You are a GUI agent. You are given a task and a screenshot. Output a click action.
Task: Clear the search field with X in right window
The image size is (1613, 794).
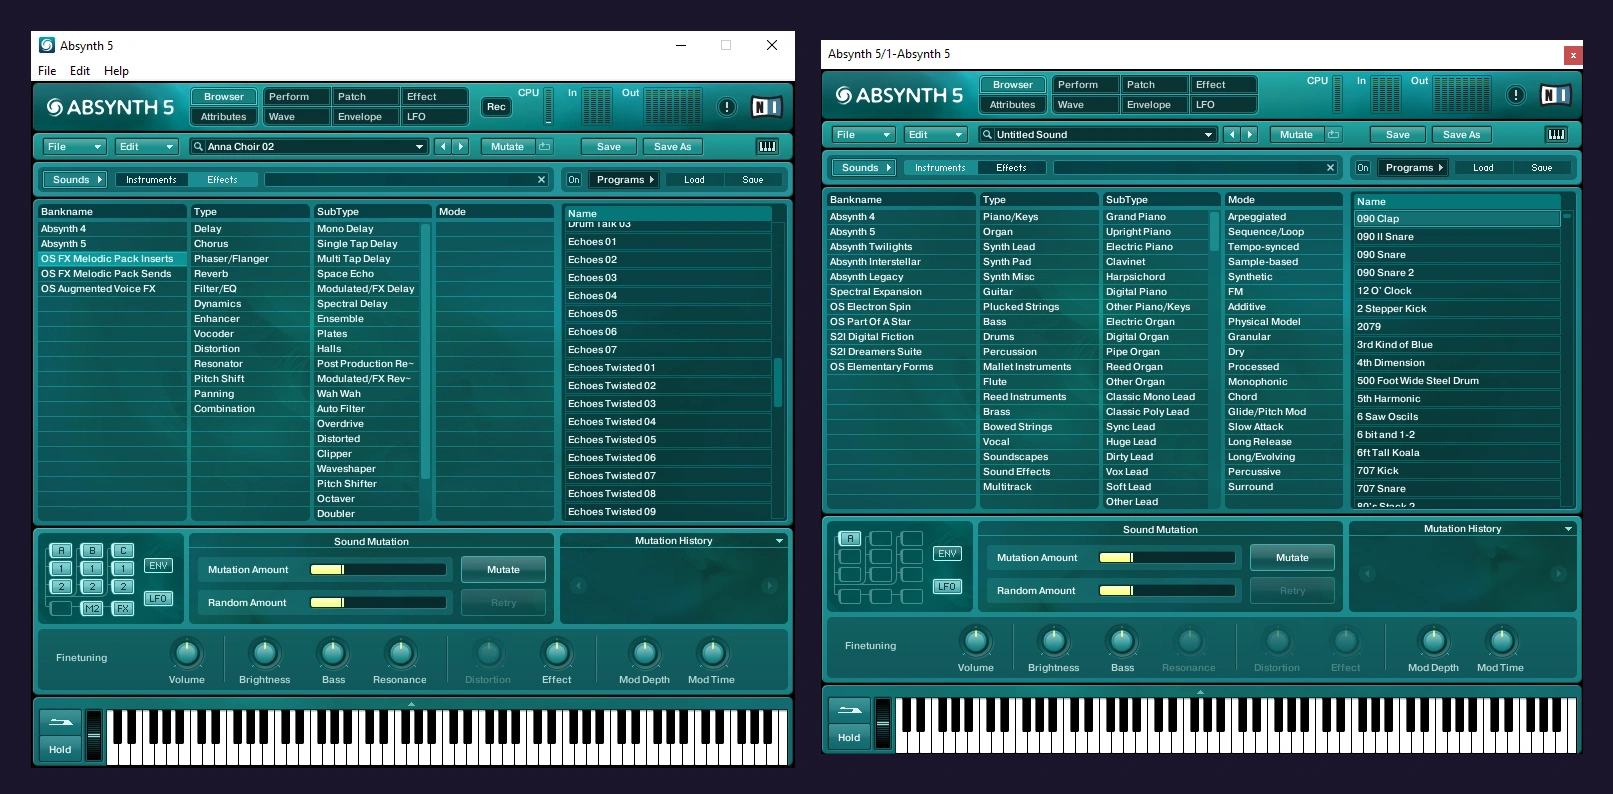(x=1330, y=168)
